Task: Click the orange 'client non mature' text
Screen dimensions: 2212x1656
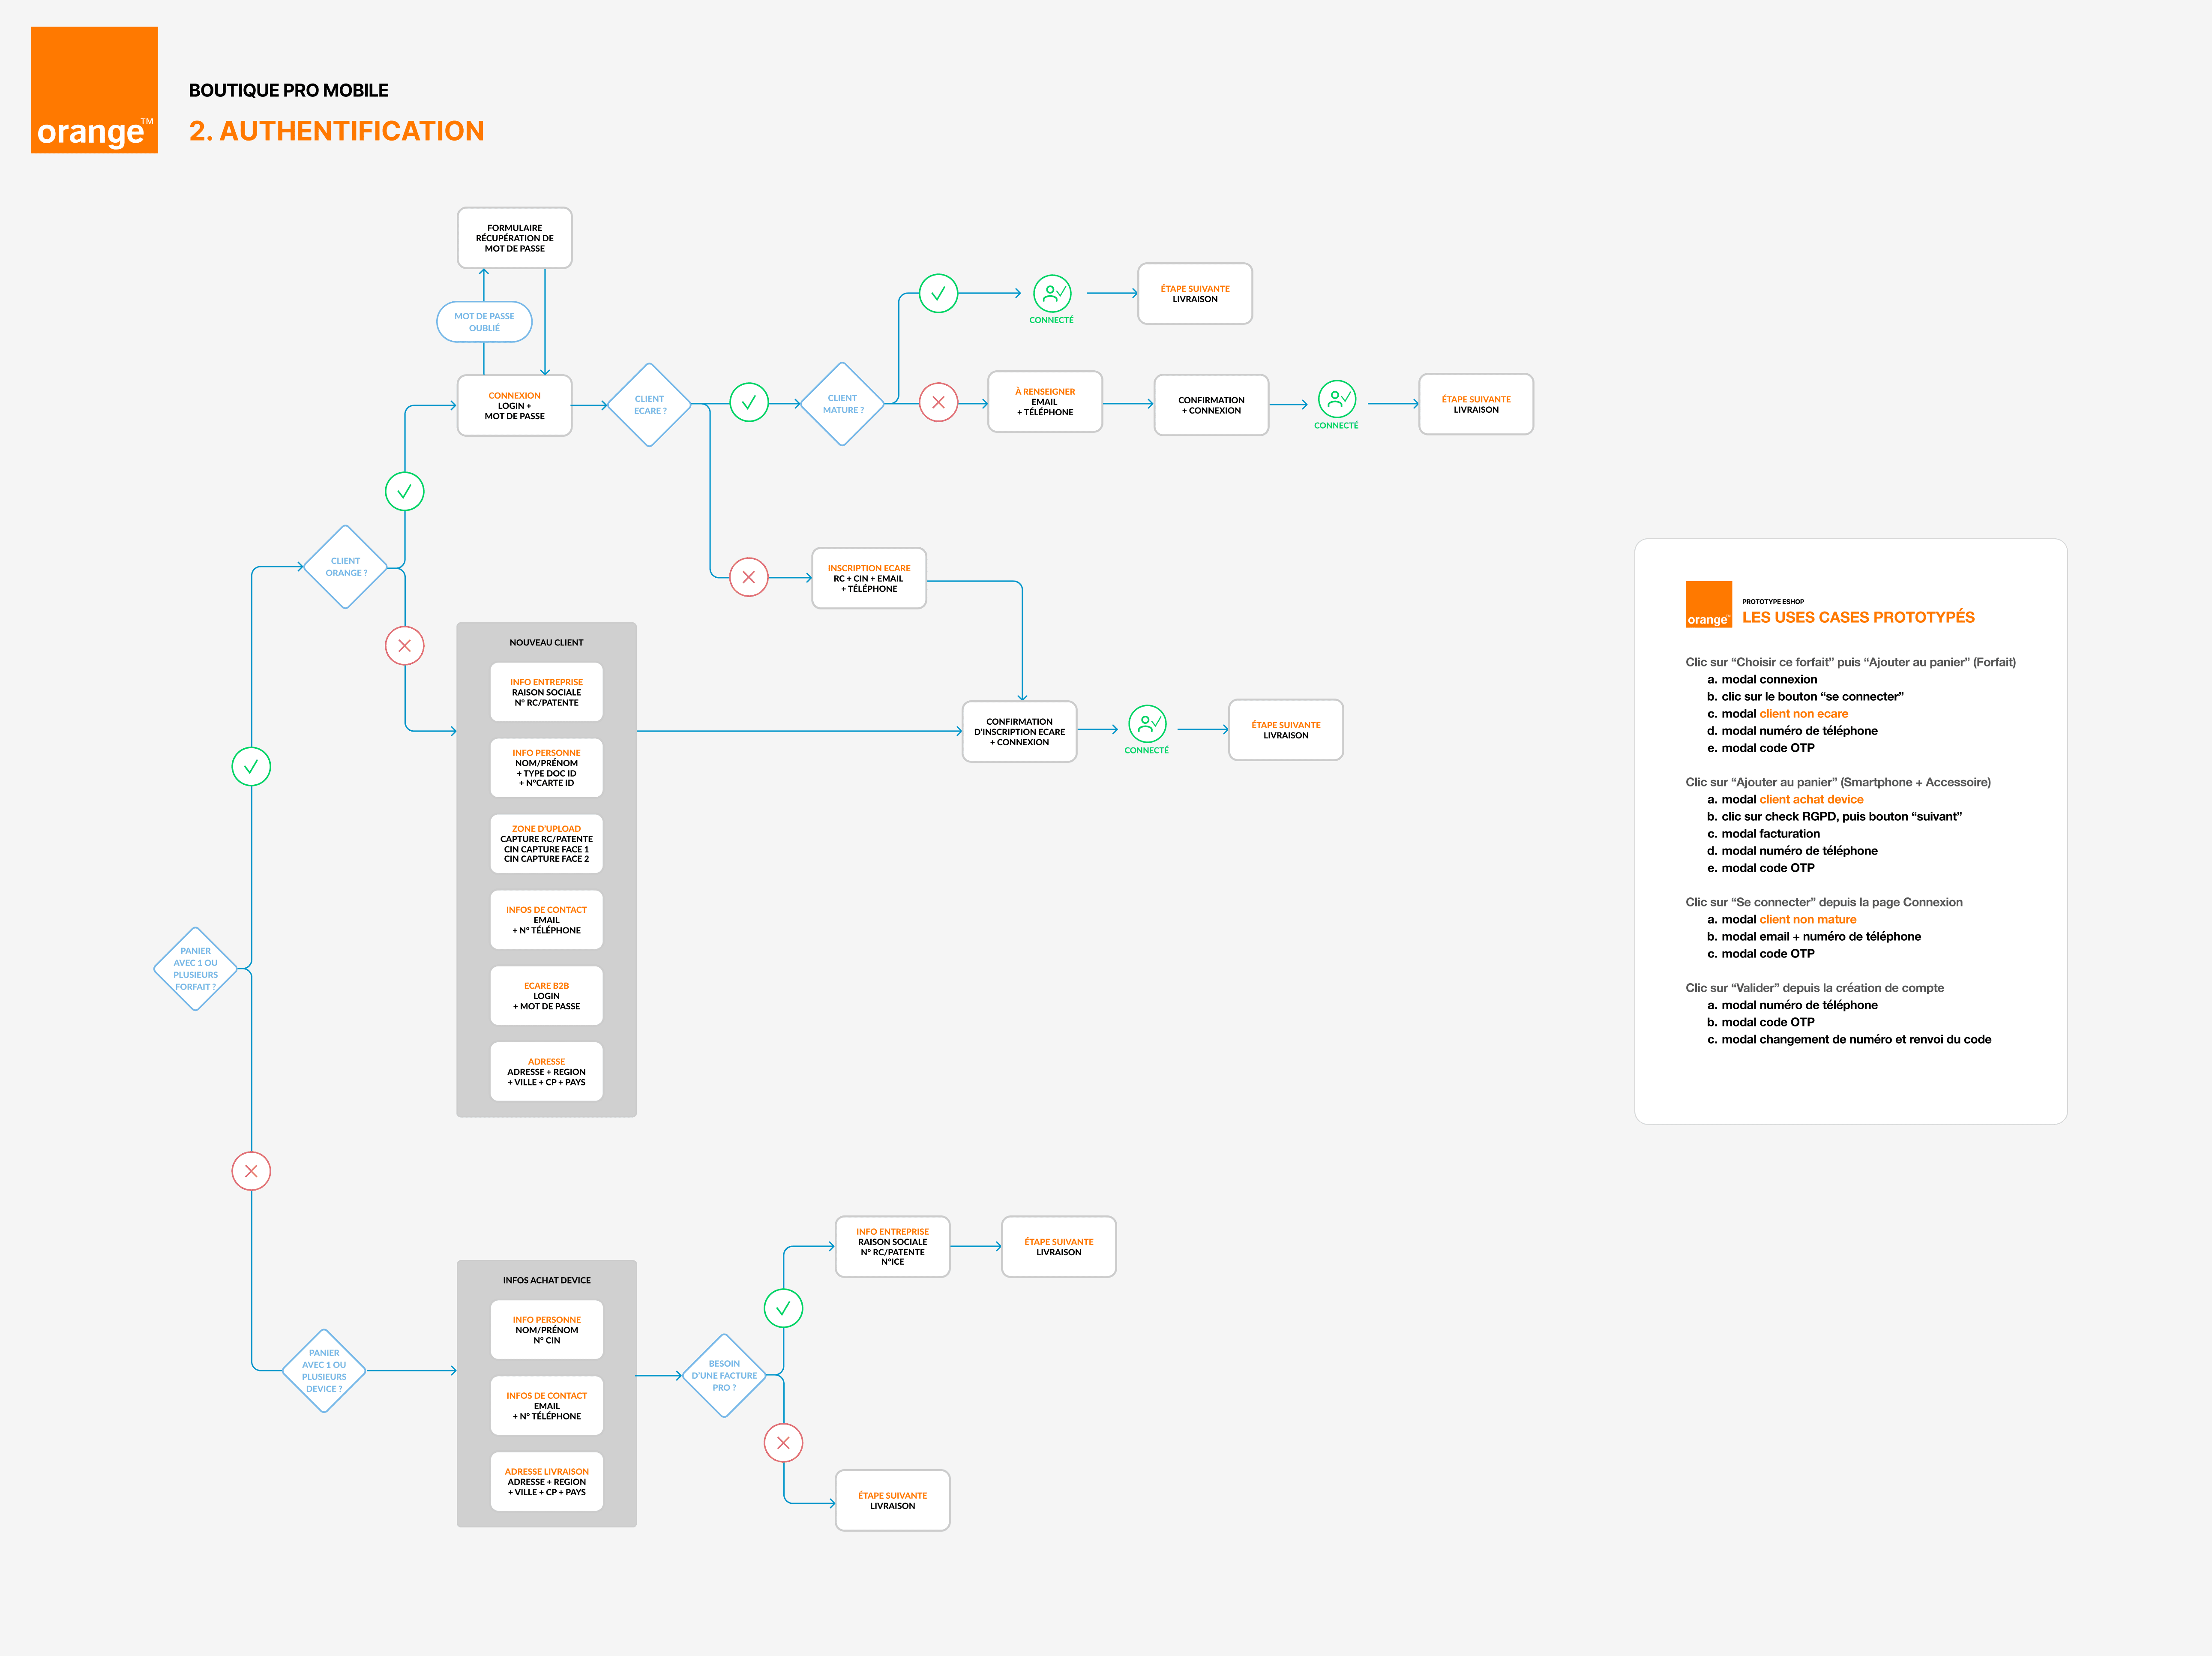Action: [x=1808, y=920]
